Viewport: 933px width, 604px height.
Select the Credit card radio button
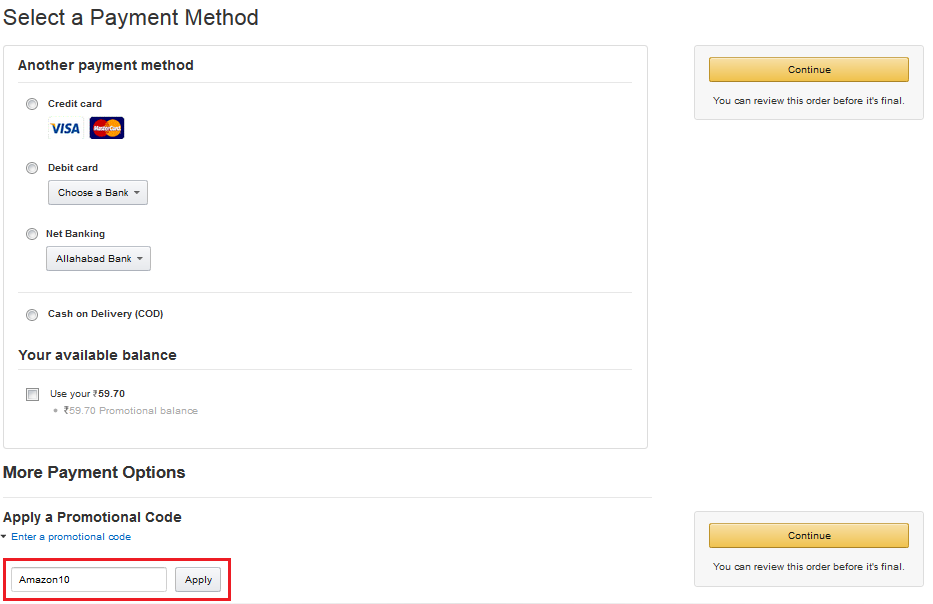[x=32, y=104]
